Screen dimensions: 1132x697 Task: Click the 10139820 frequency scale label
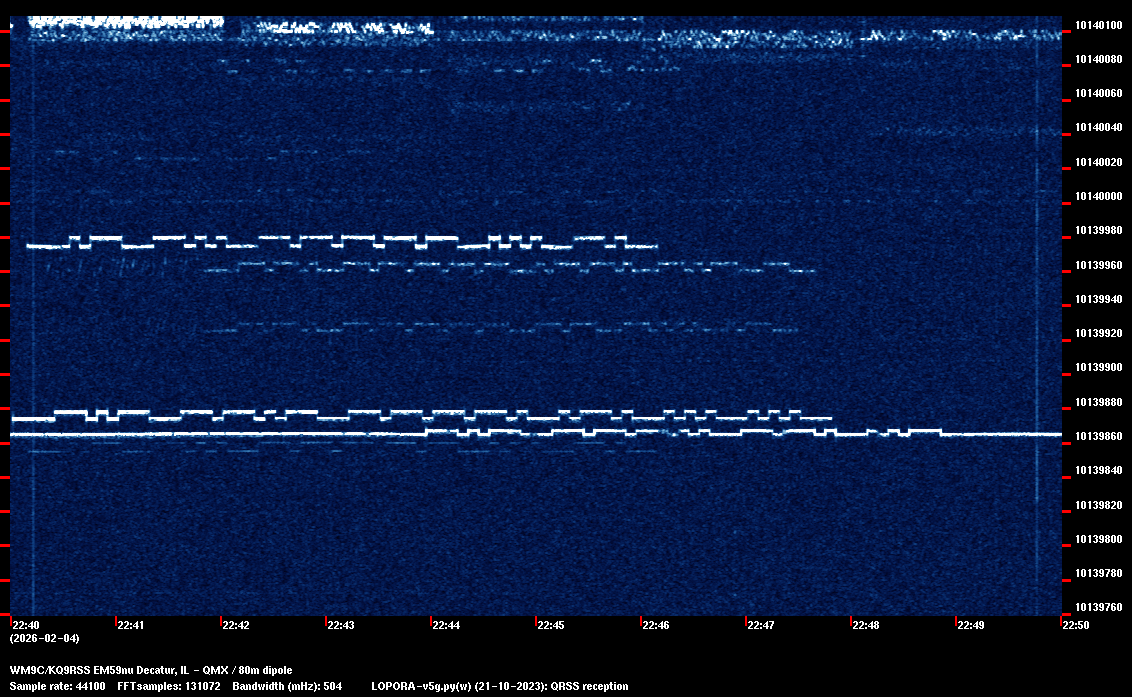[x=1097, y=505]
